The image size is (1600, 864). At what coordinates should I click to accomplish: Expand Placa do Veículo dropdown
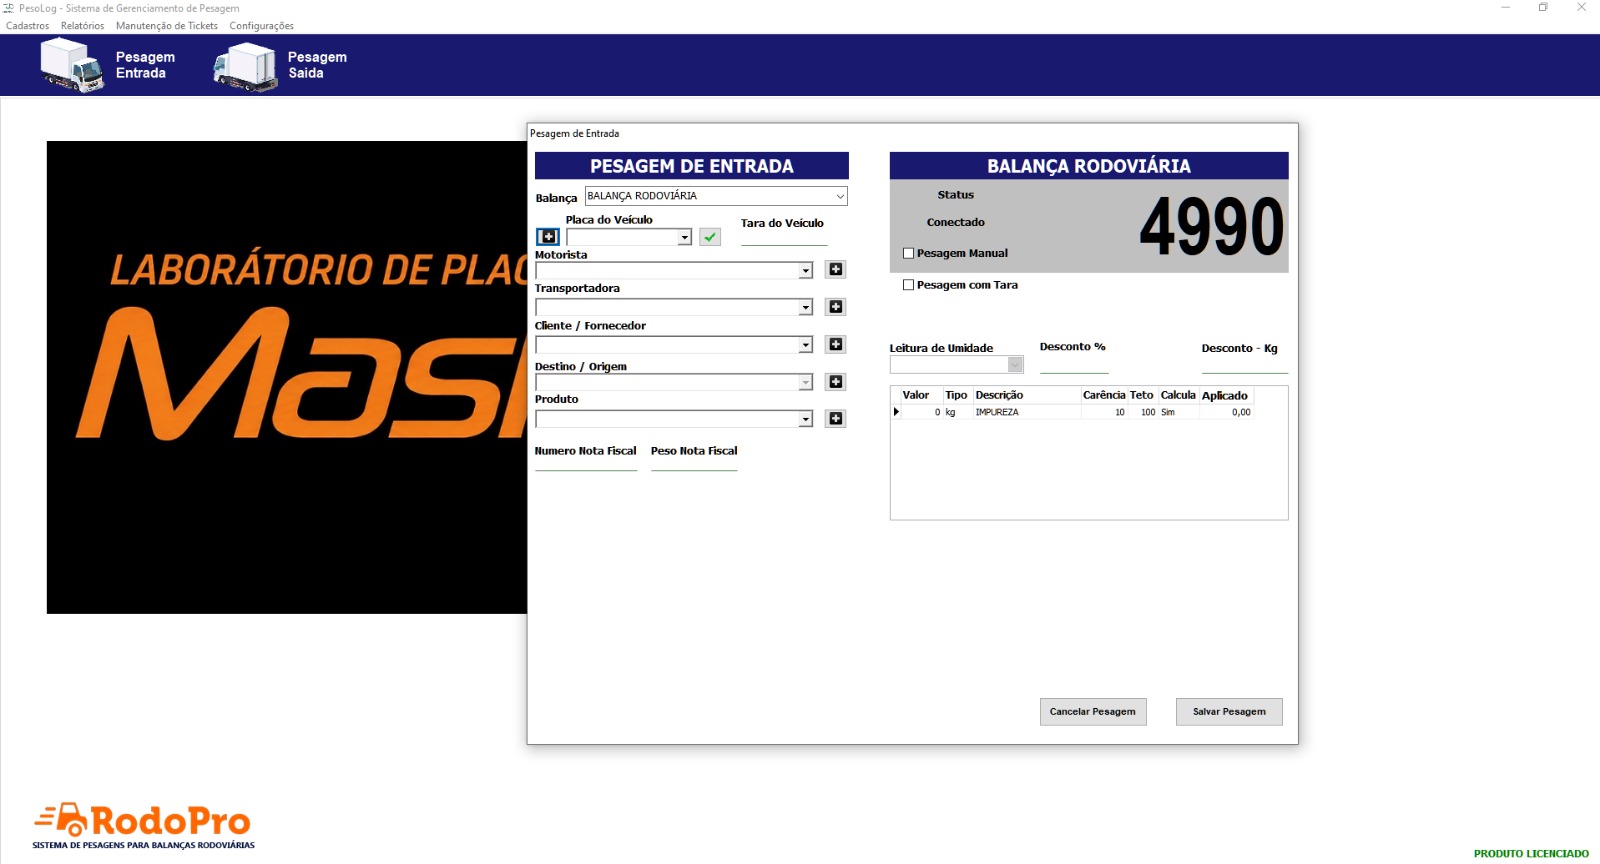685,238
